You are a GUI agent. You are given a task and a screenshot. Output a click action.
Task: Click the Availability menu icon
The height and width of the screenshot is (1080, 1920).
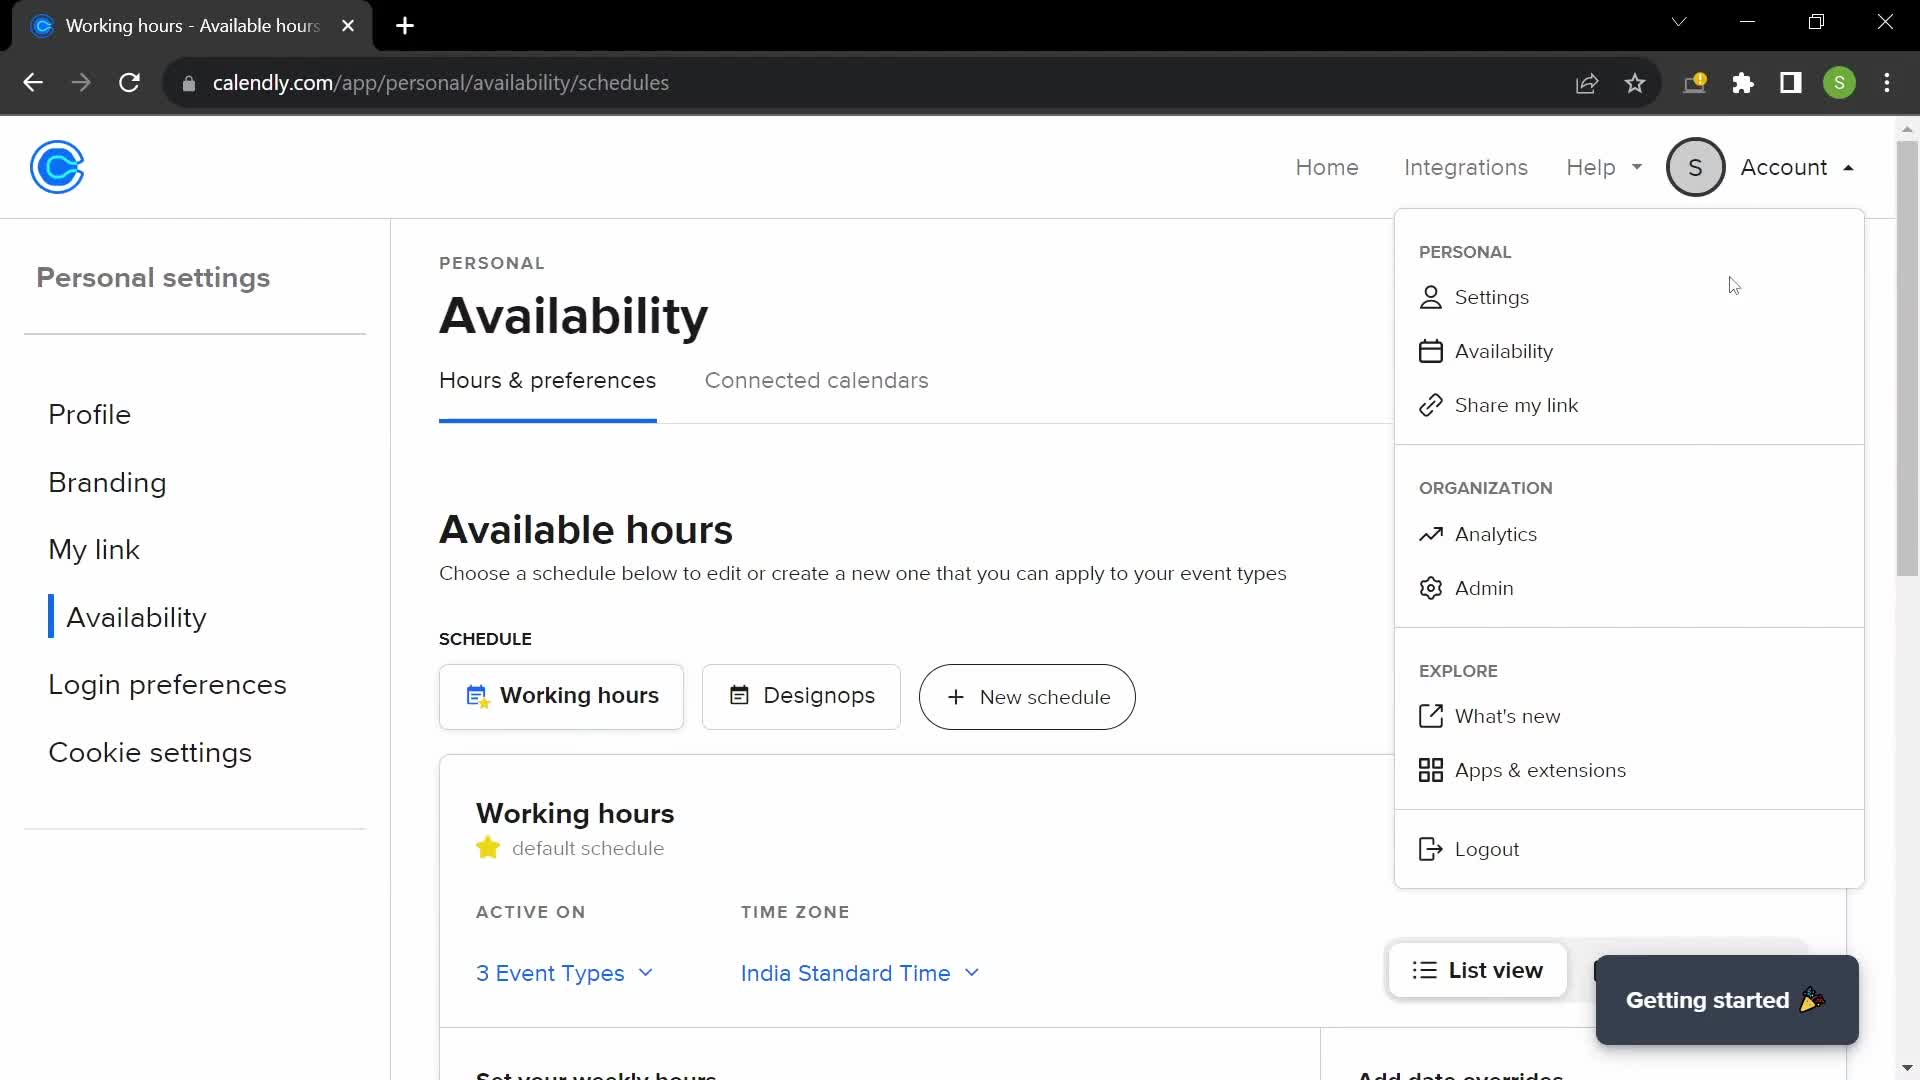[1431, 349]
